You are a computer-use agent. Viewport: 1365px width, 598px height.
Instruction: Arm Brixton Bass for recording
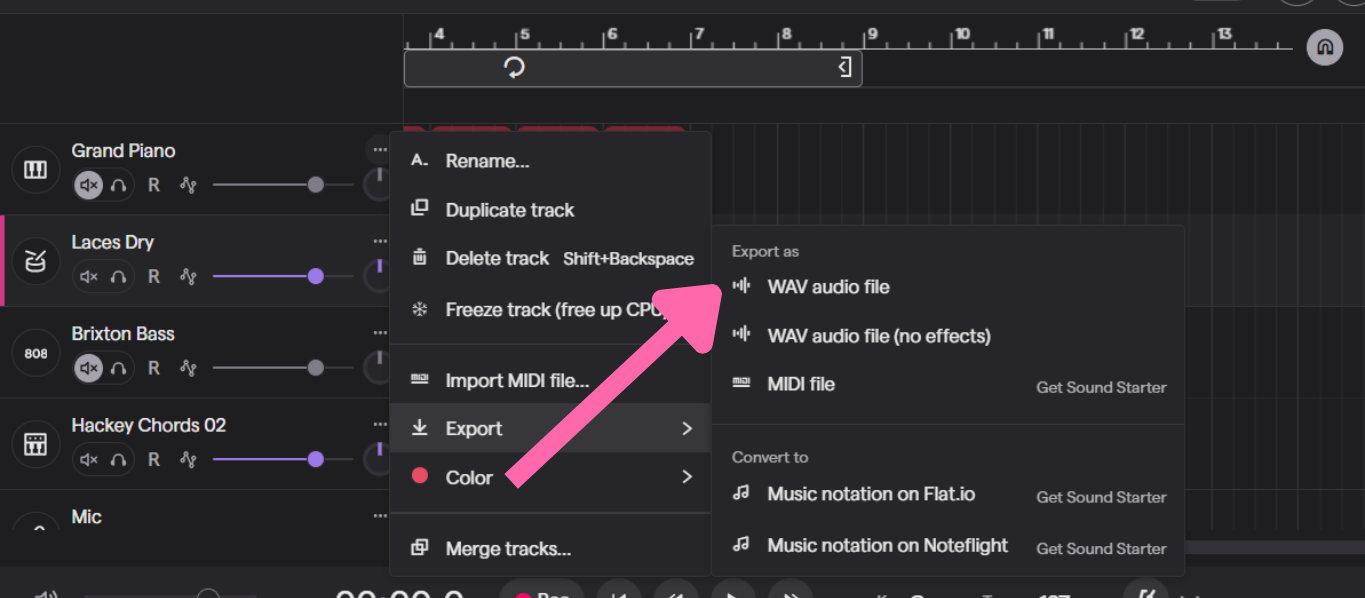(153, 368)
